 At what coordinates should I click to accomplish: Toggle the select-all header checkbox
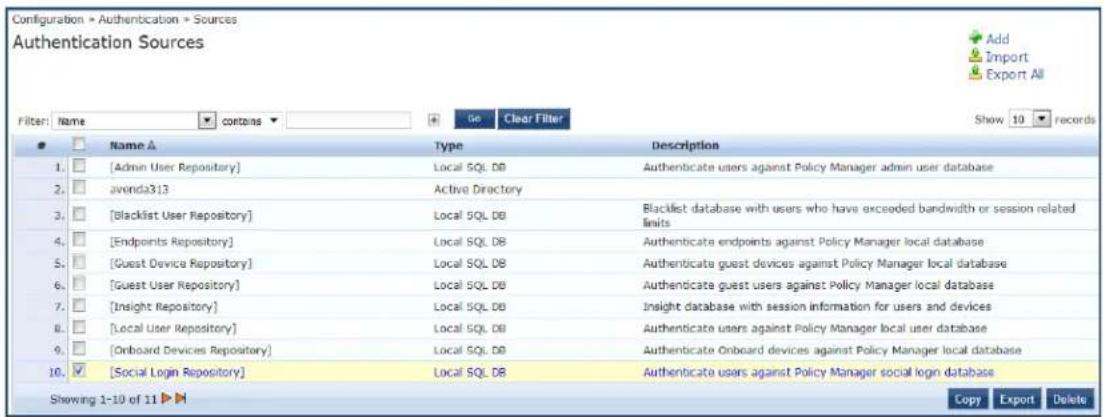tap(80, 146)
